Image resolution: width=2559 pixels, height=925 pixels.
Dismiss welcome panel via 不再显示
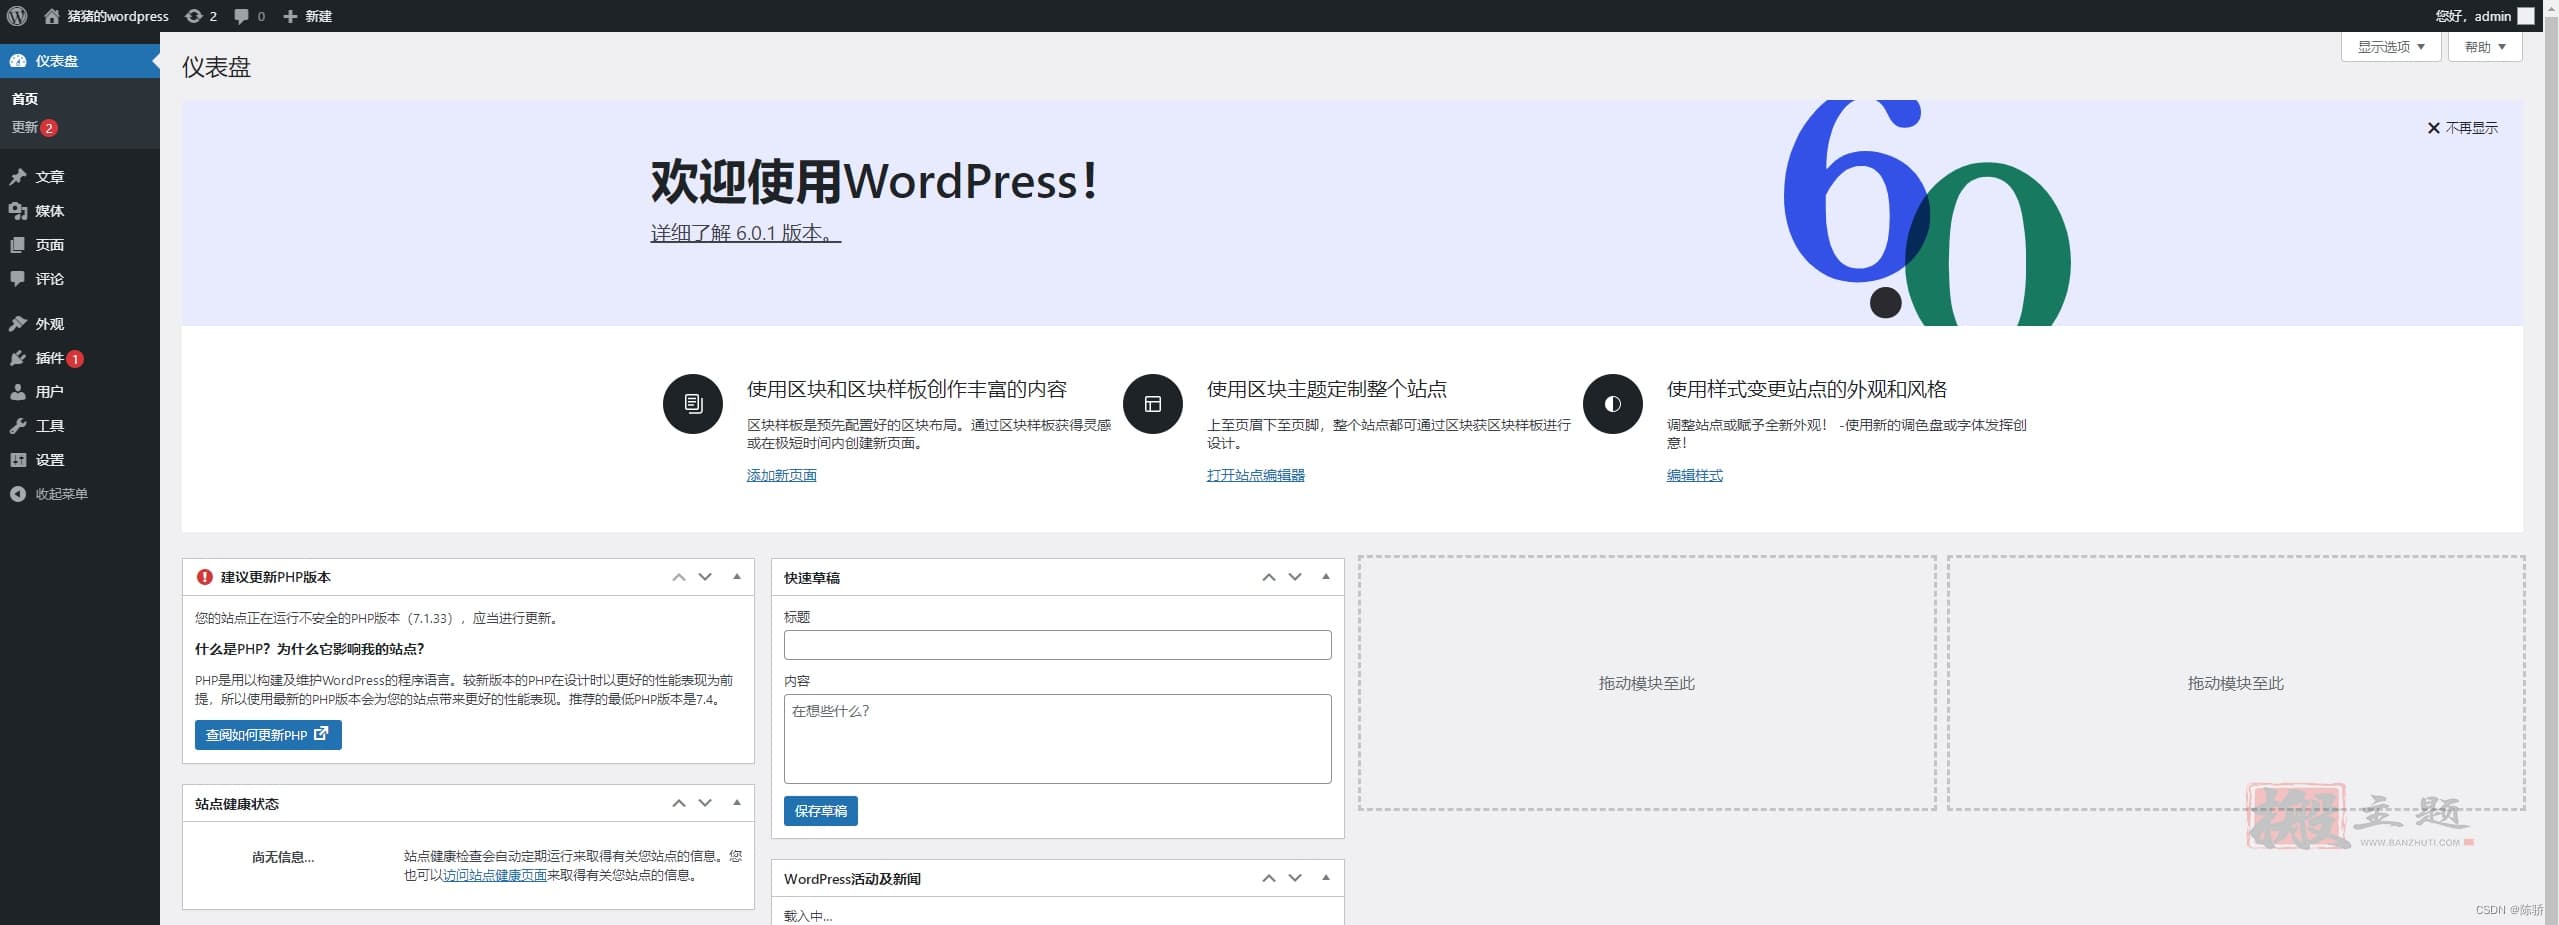[x=2462, y=128]
